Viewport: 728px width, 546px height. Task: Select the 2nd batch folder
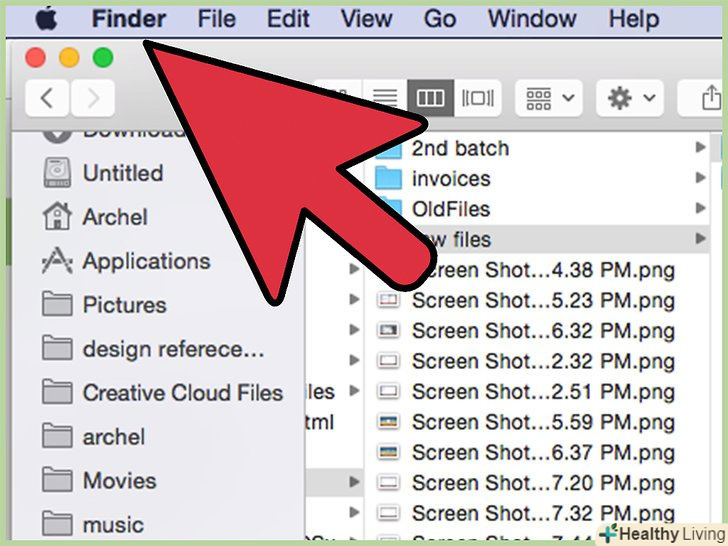[460, 149]
